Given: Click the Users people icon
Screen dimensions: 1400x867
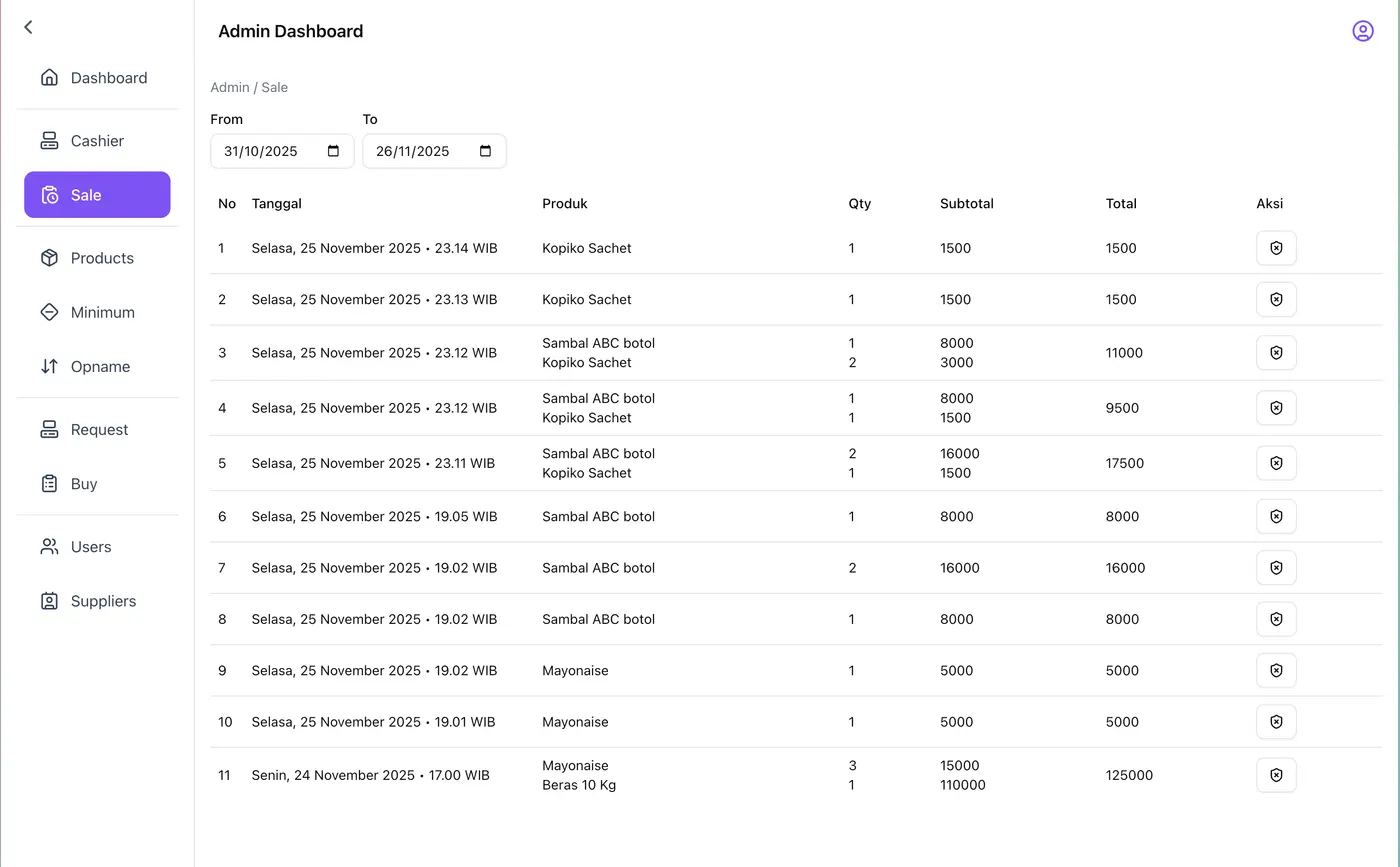Looking at the screenshot, I should pyautogui.click(x=49, y=547).
